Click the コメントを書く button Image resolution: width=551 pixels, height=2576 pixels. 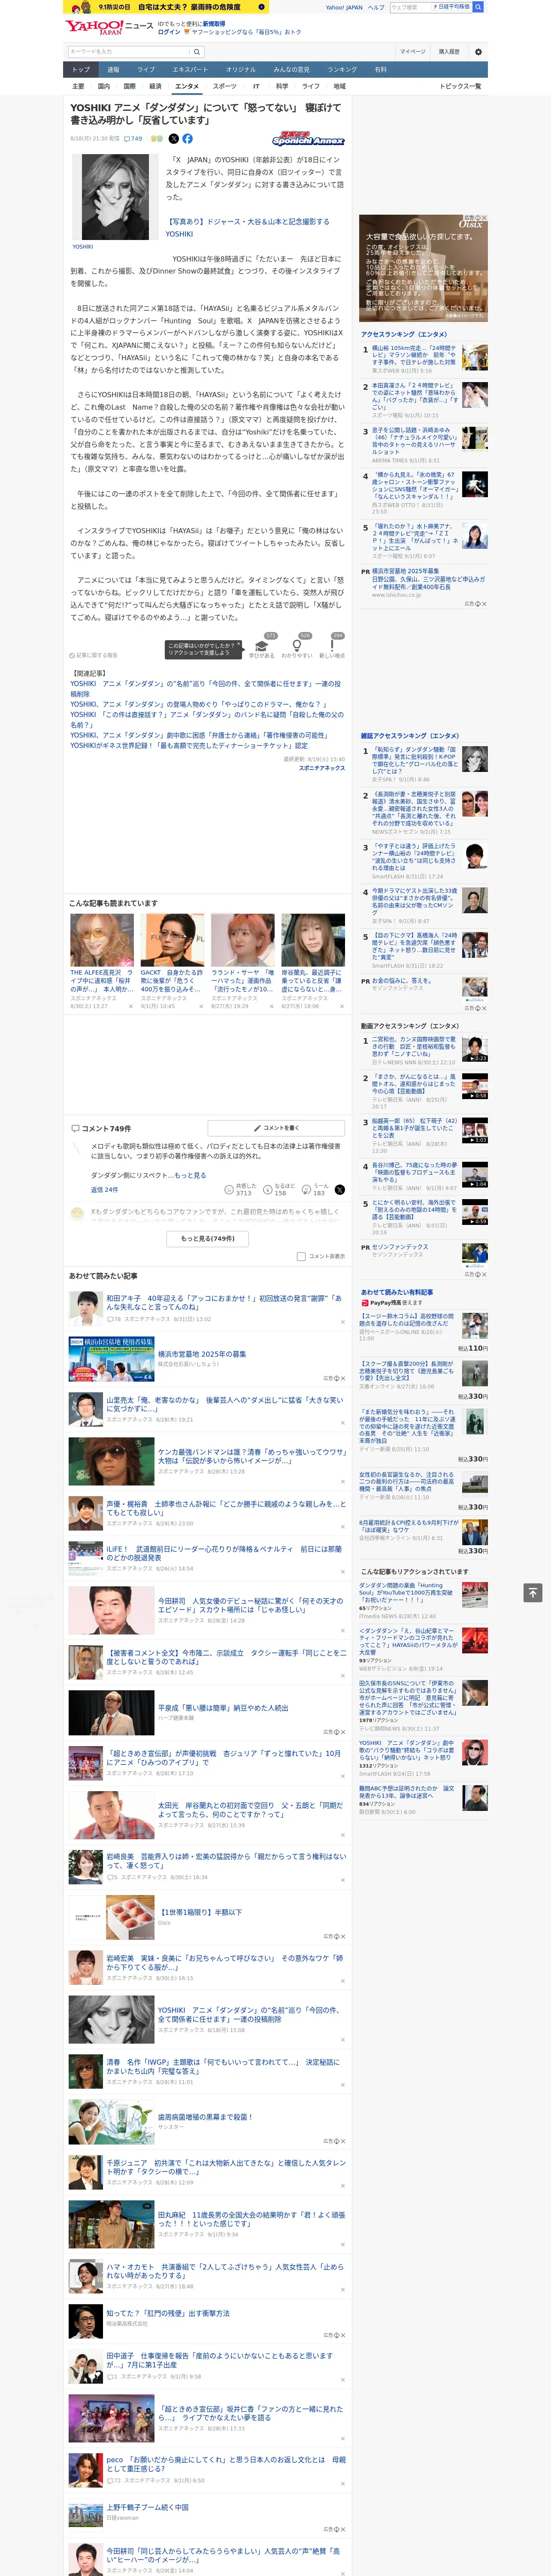pyautogui.click(x=276, y=1127)
